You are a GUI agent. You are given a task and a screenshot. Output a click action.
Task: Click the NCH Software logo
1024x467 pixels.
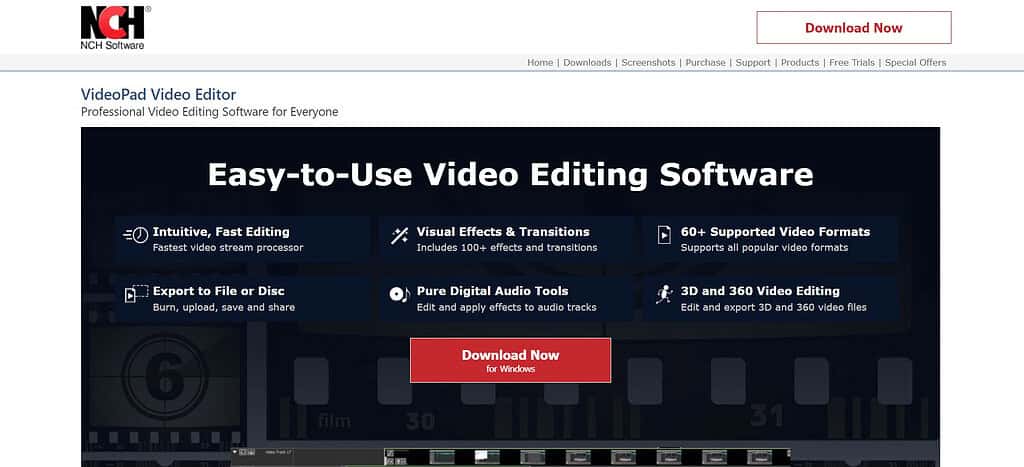pos(116,27)
